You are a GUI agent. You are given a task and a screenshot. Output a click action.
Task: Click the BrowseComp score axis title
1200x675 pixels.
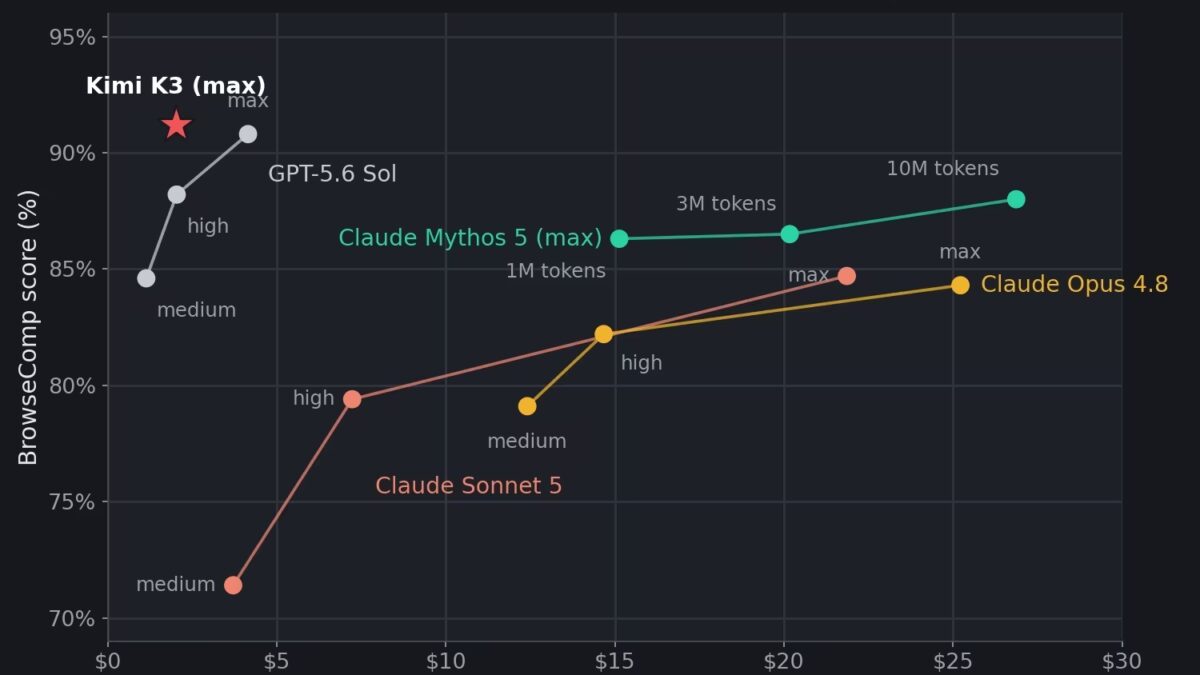click(28, 327)
